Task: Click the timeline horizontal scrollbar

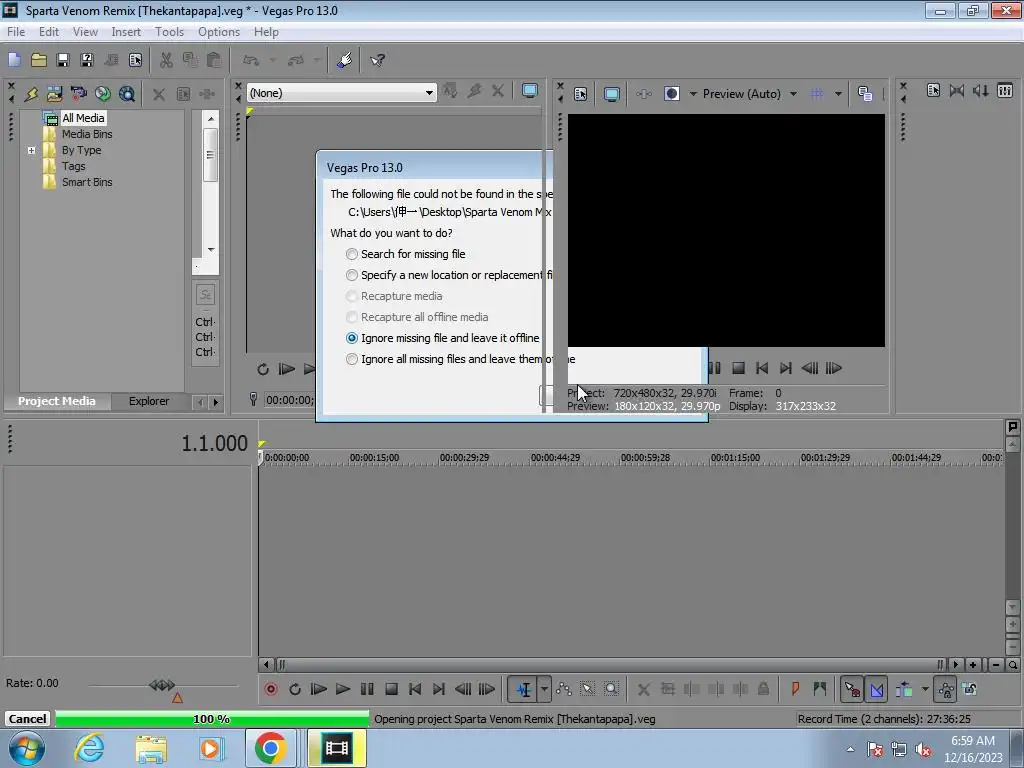Action: [x=610, y=665]
